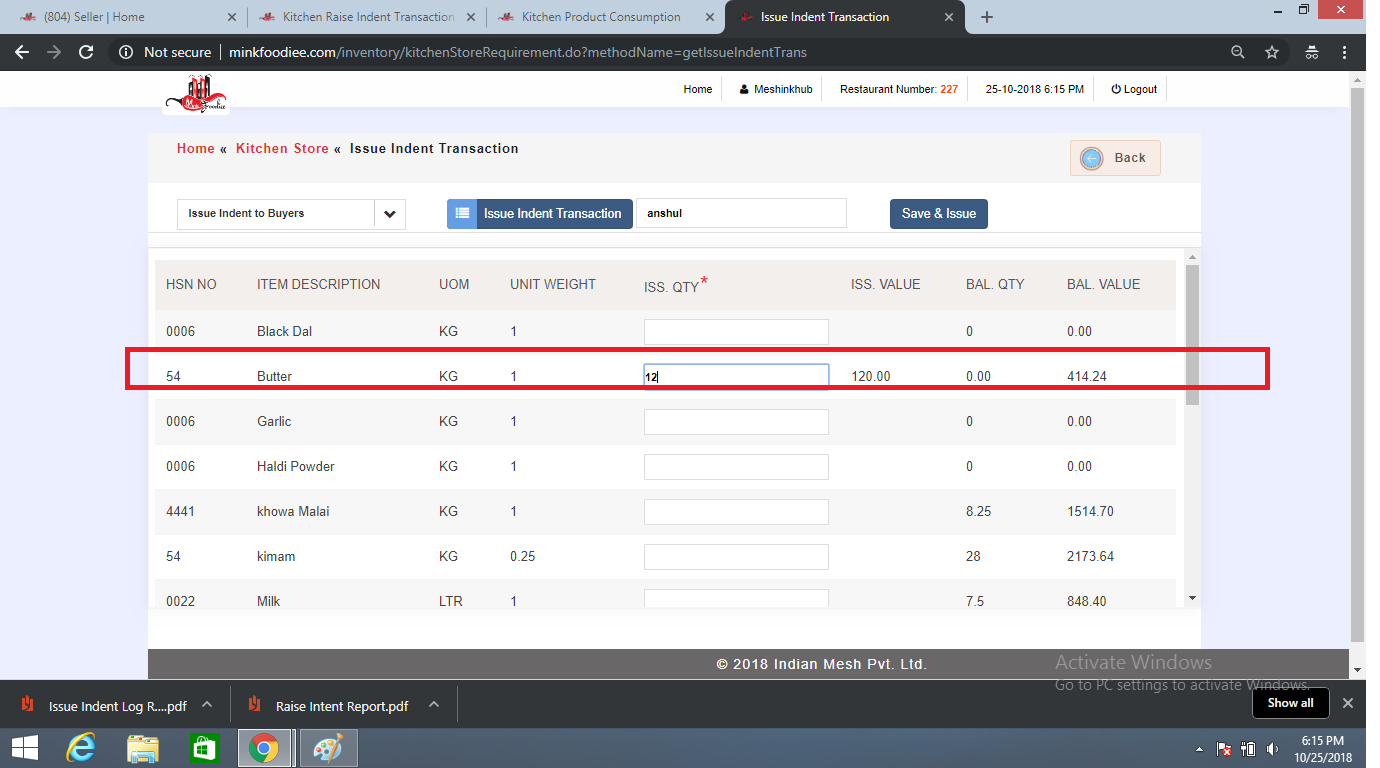Close the downloads bar

(1348, 703)
